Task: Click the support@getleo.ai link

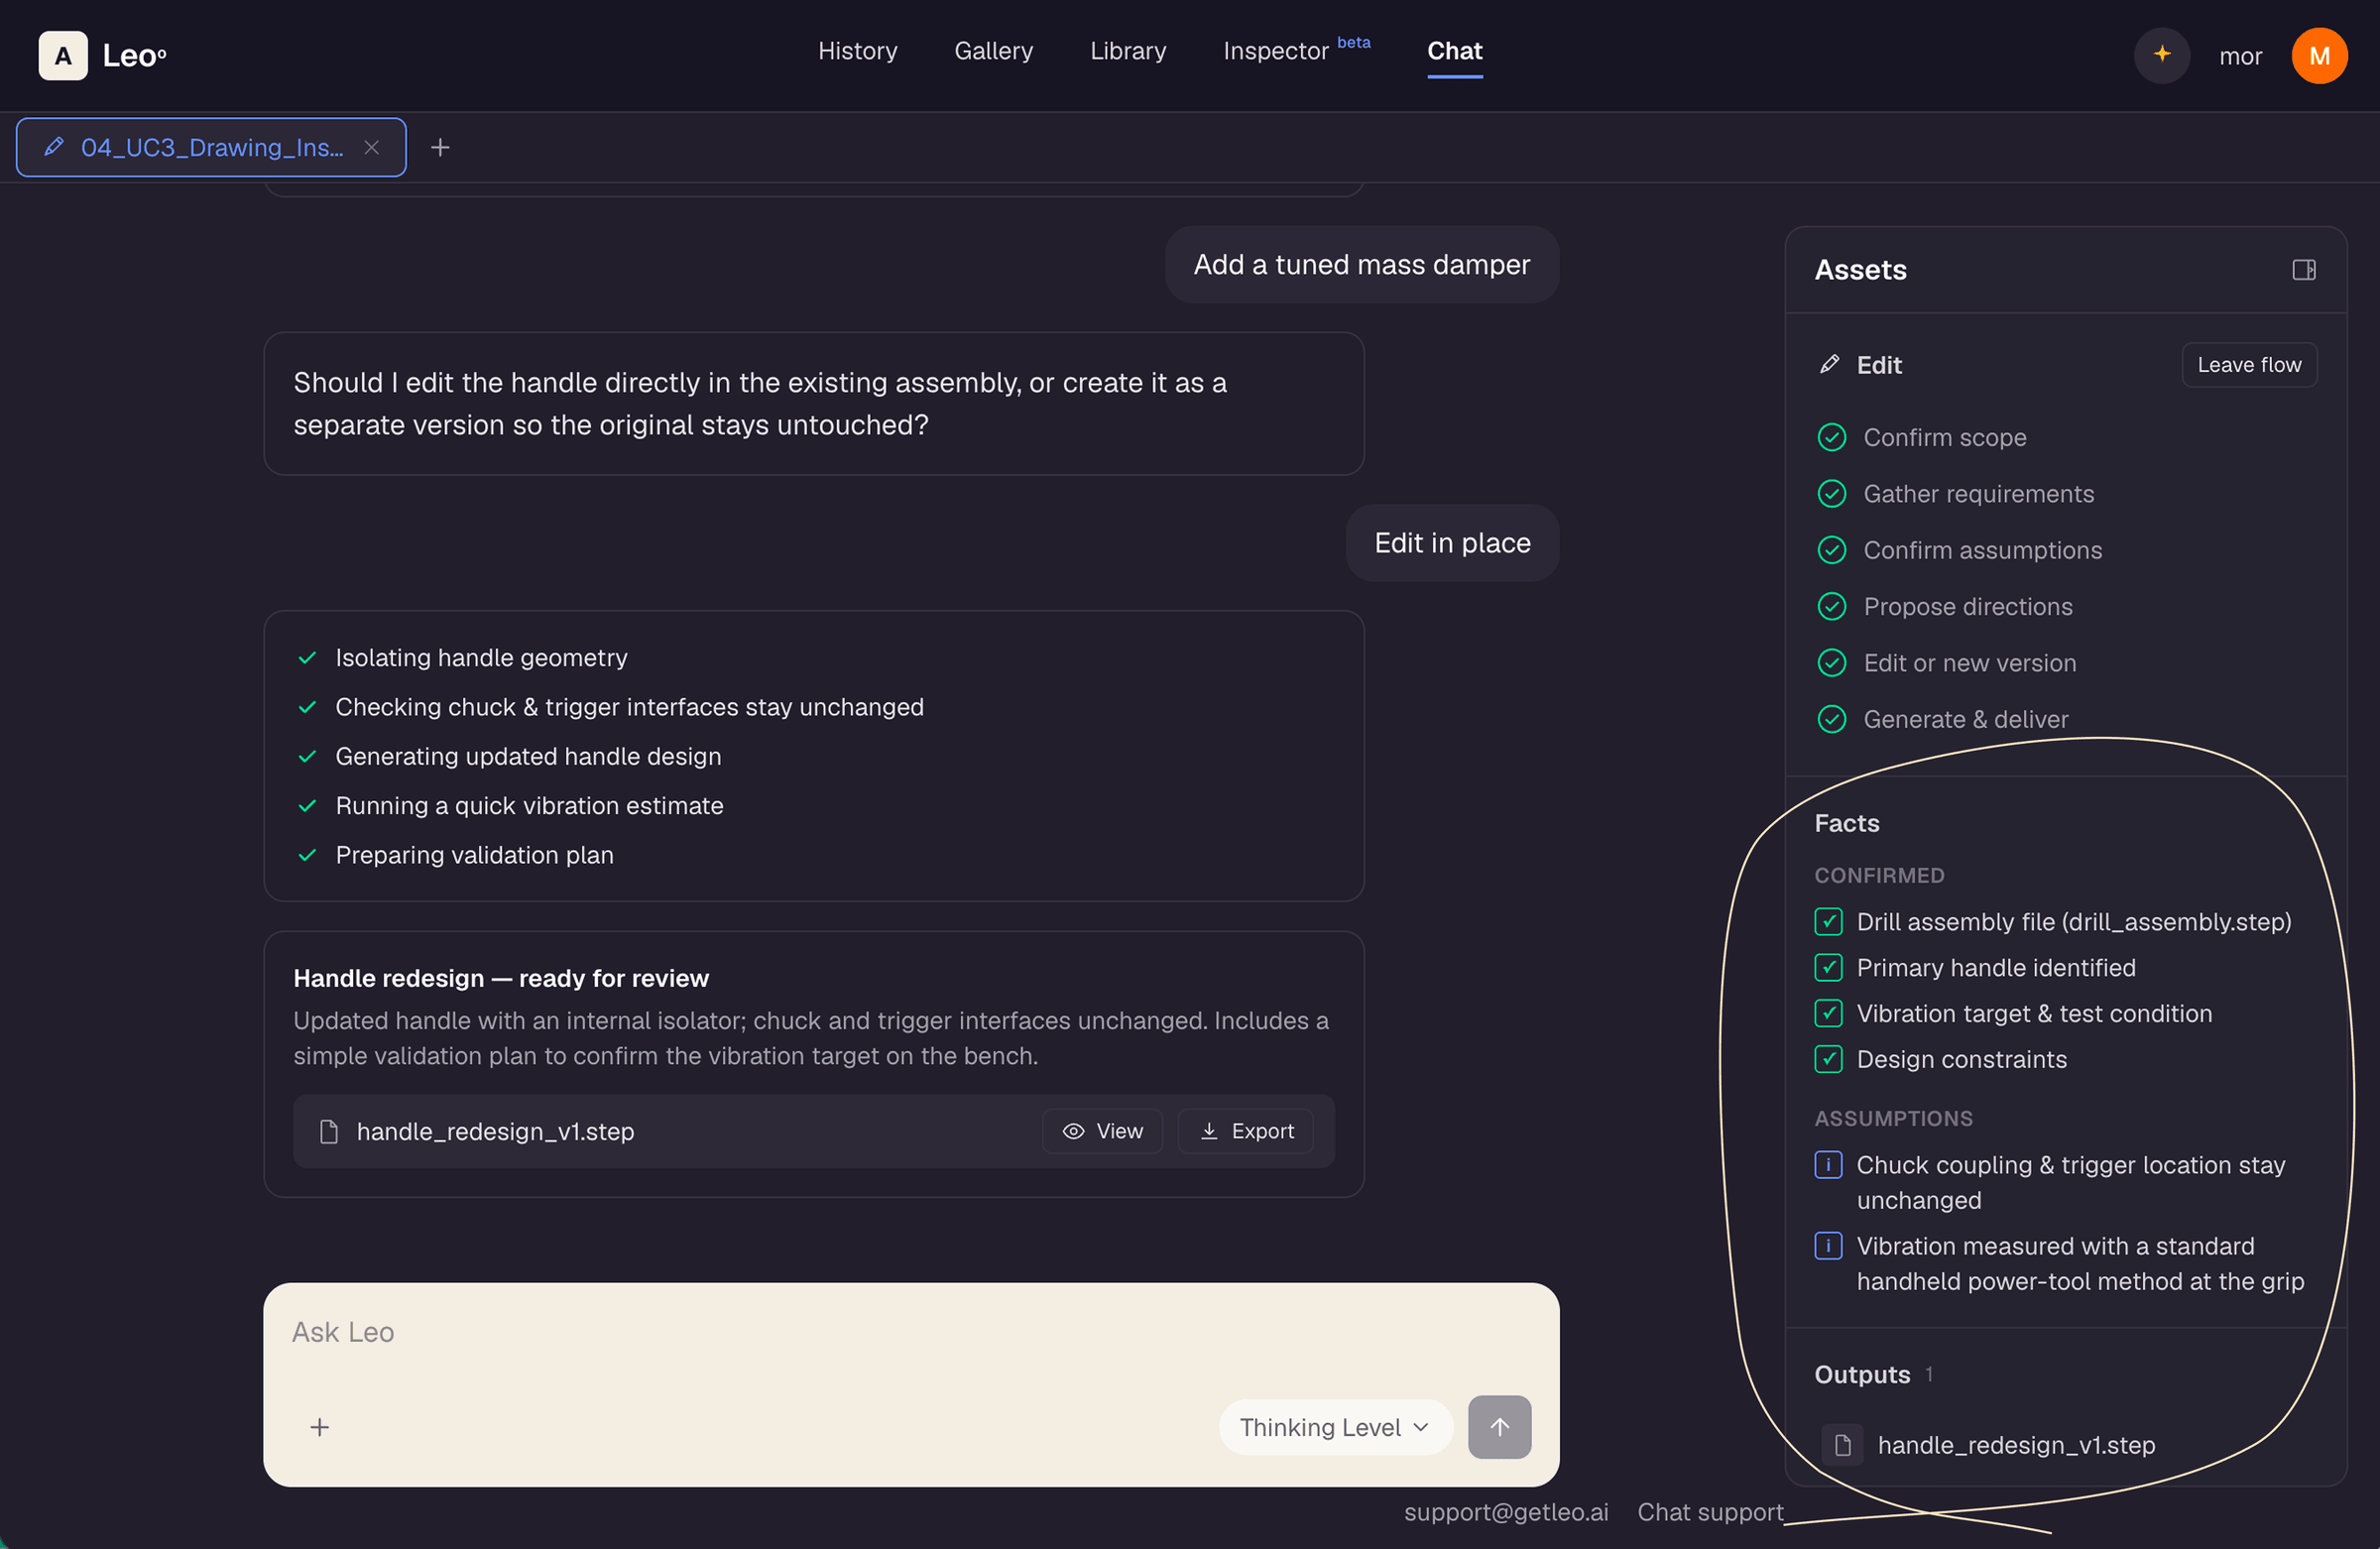Action: (1506, 1513)
